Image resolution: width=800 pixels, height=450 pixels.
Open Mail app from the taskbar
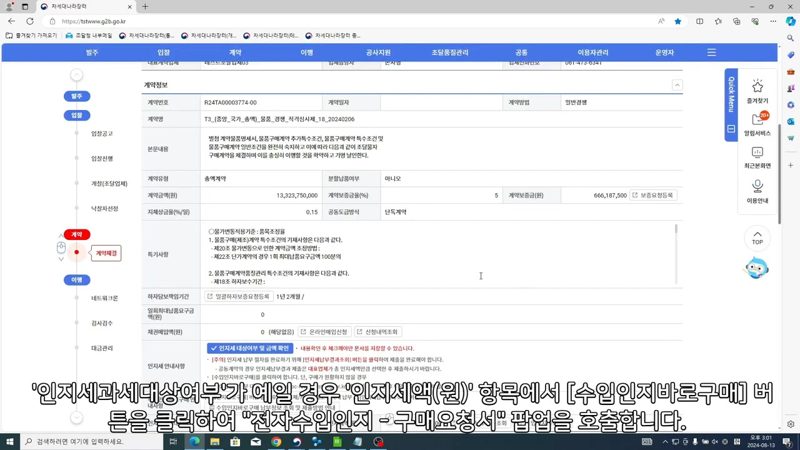256,442
